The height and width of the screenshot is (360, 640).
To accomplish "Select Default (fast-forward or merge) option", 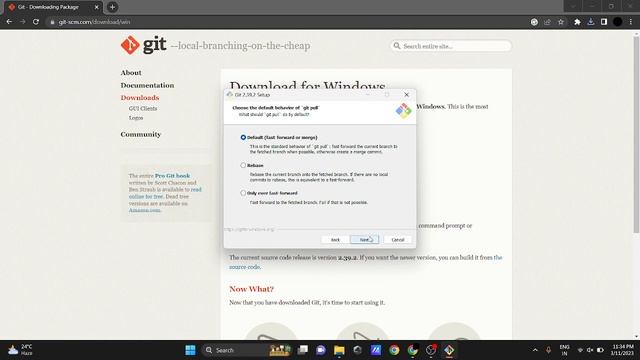I will 243,138.
